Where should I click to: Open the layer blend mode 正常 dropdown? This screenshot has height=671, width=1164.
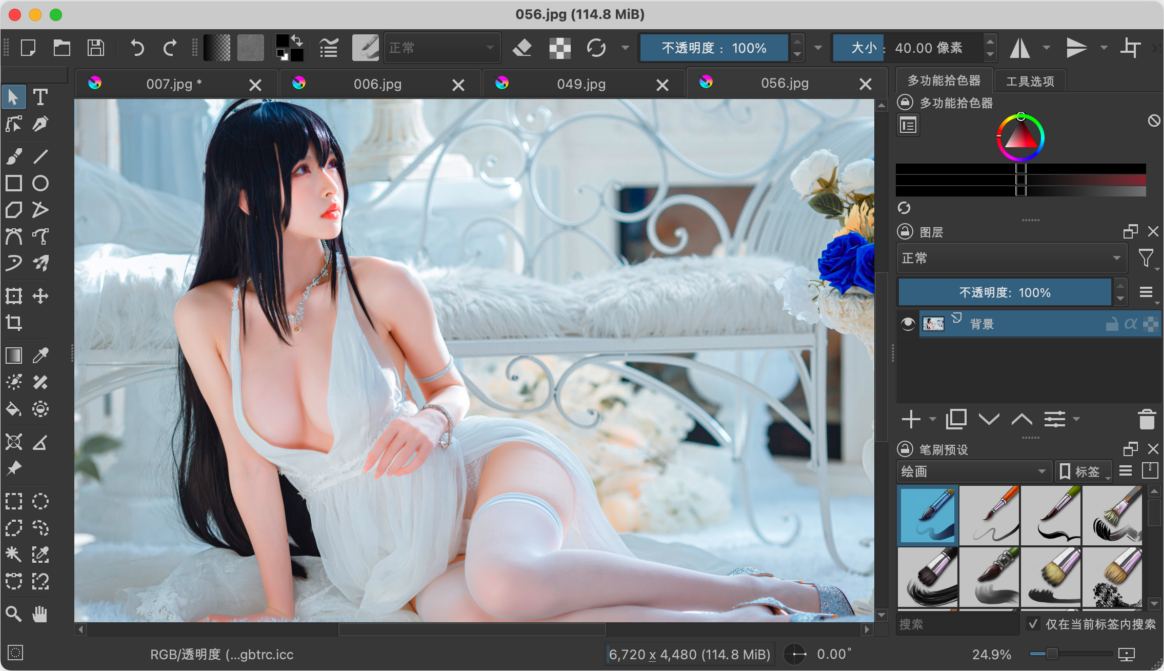pyautogui.click(x=1011, y=258)
